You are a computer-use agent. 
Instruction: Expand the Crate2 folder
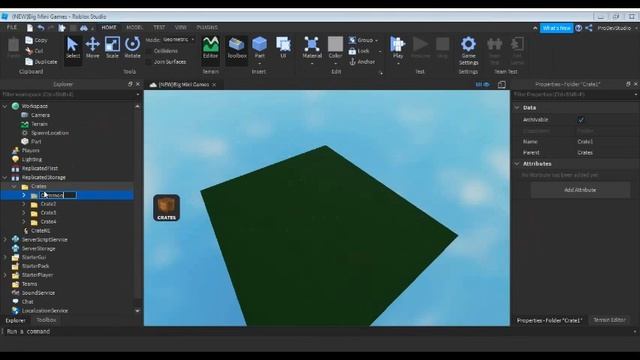(24, 204)
